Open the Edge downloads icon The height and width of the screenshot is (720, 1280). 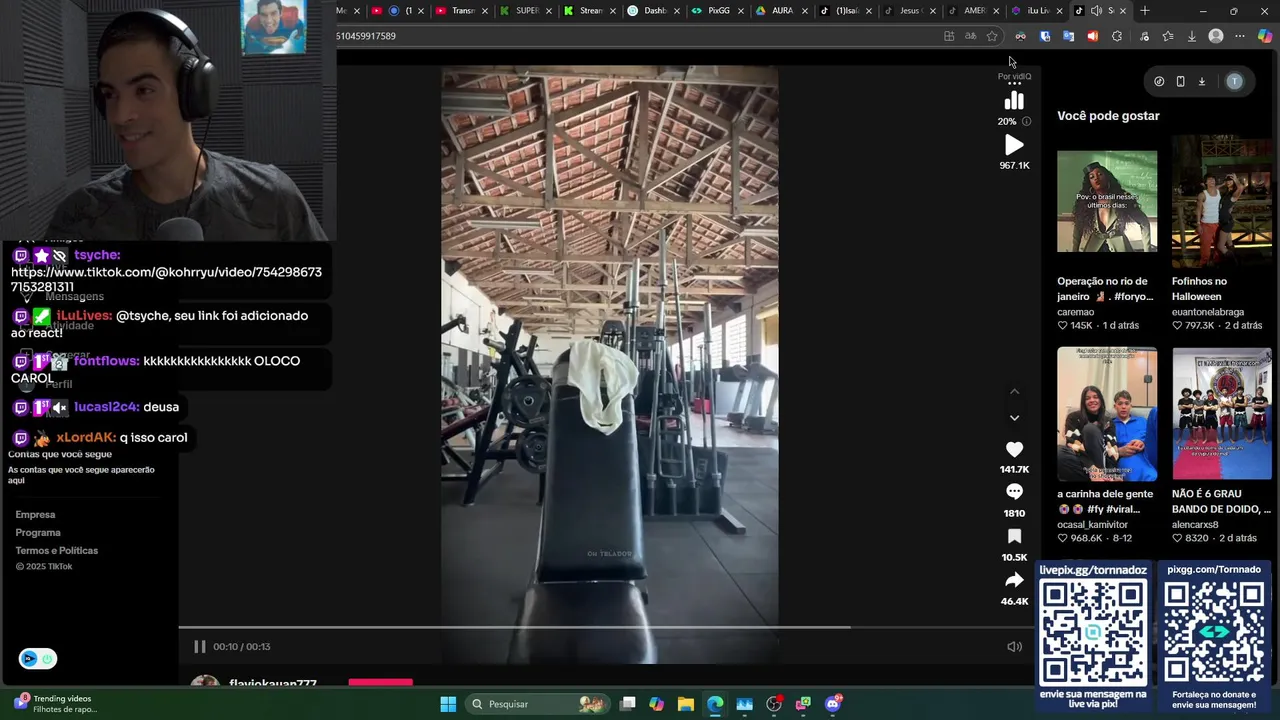tap(1192, 36)
